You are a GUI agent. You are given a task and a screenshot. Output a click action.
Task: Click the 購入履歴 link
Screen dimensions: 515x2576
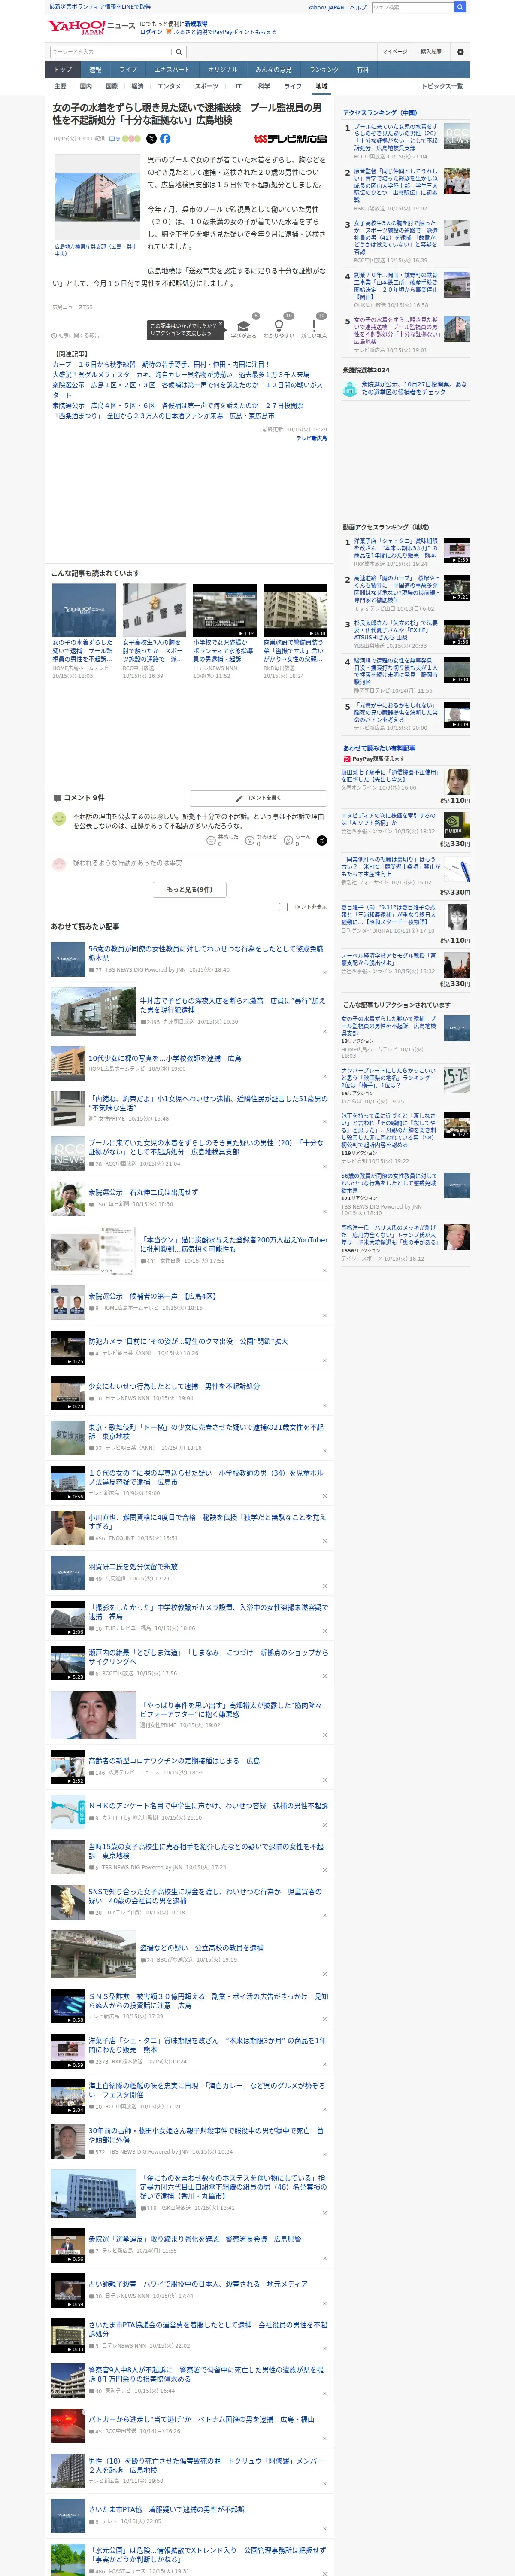point(431,52)
